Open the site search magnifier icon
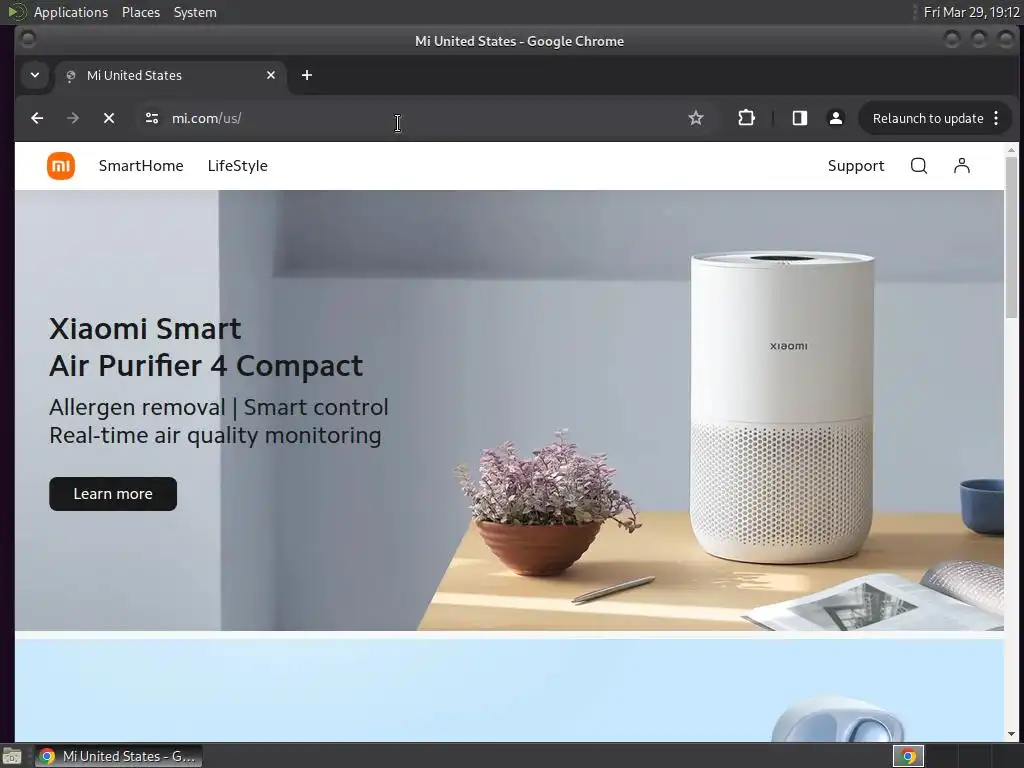Image resolution: width=1024 pixels, height=768 pixels. (x=918, y=166)
